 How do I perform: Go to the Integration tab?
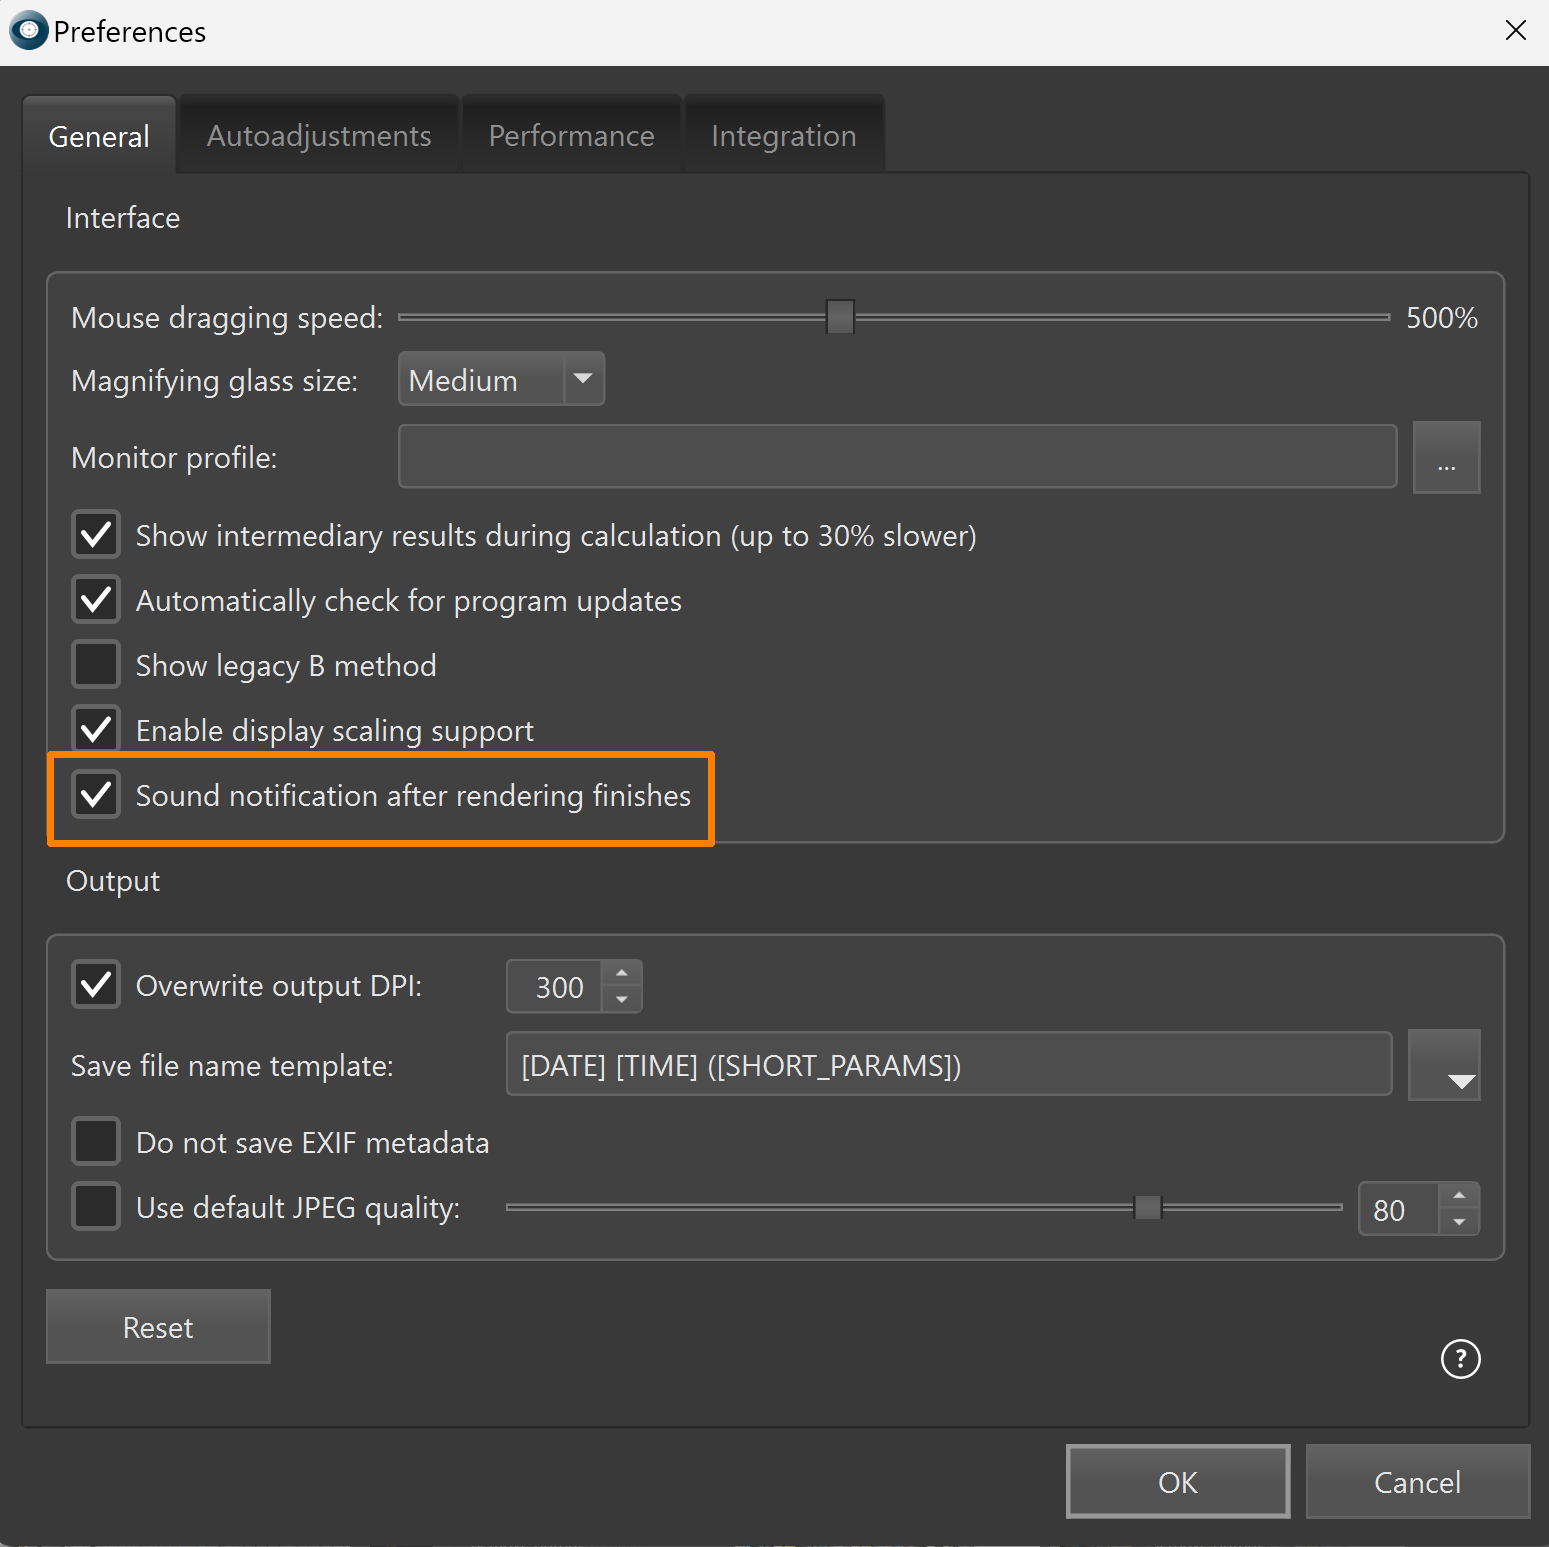(x=783, y=136)
